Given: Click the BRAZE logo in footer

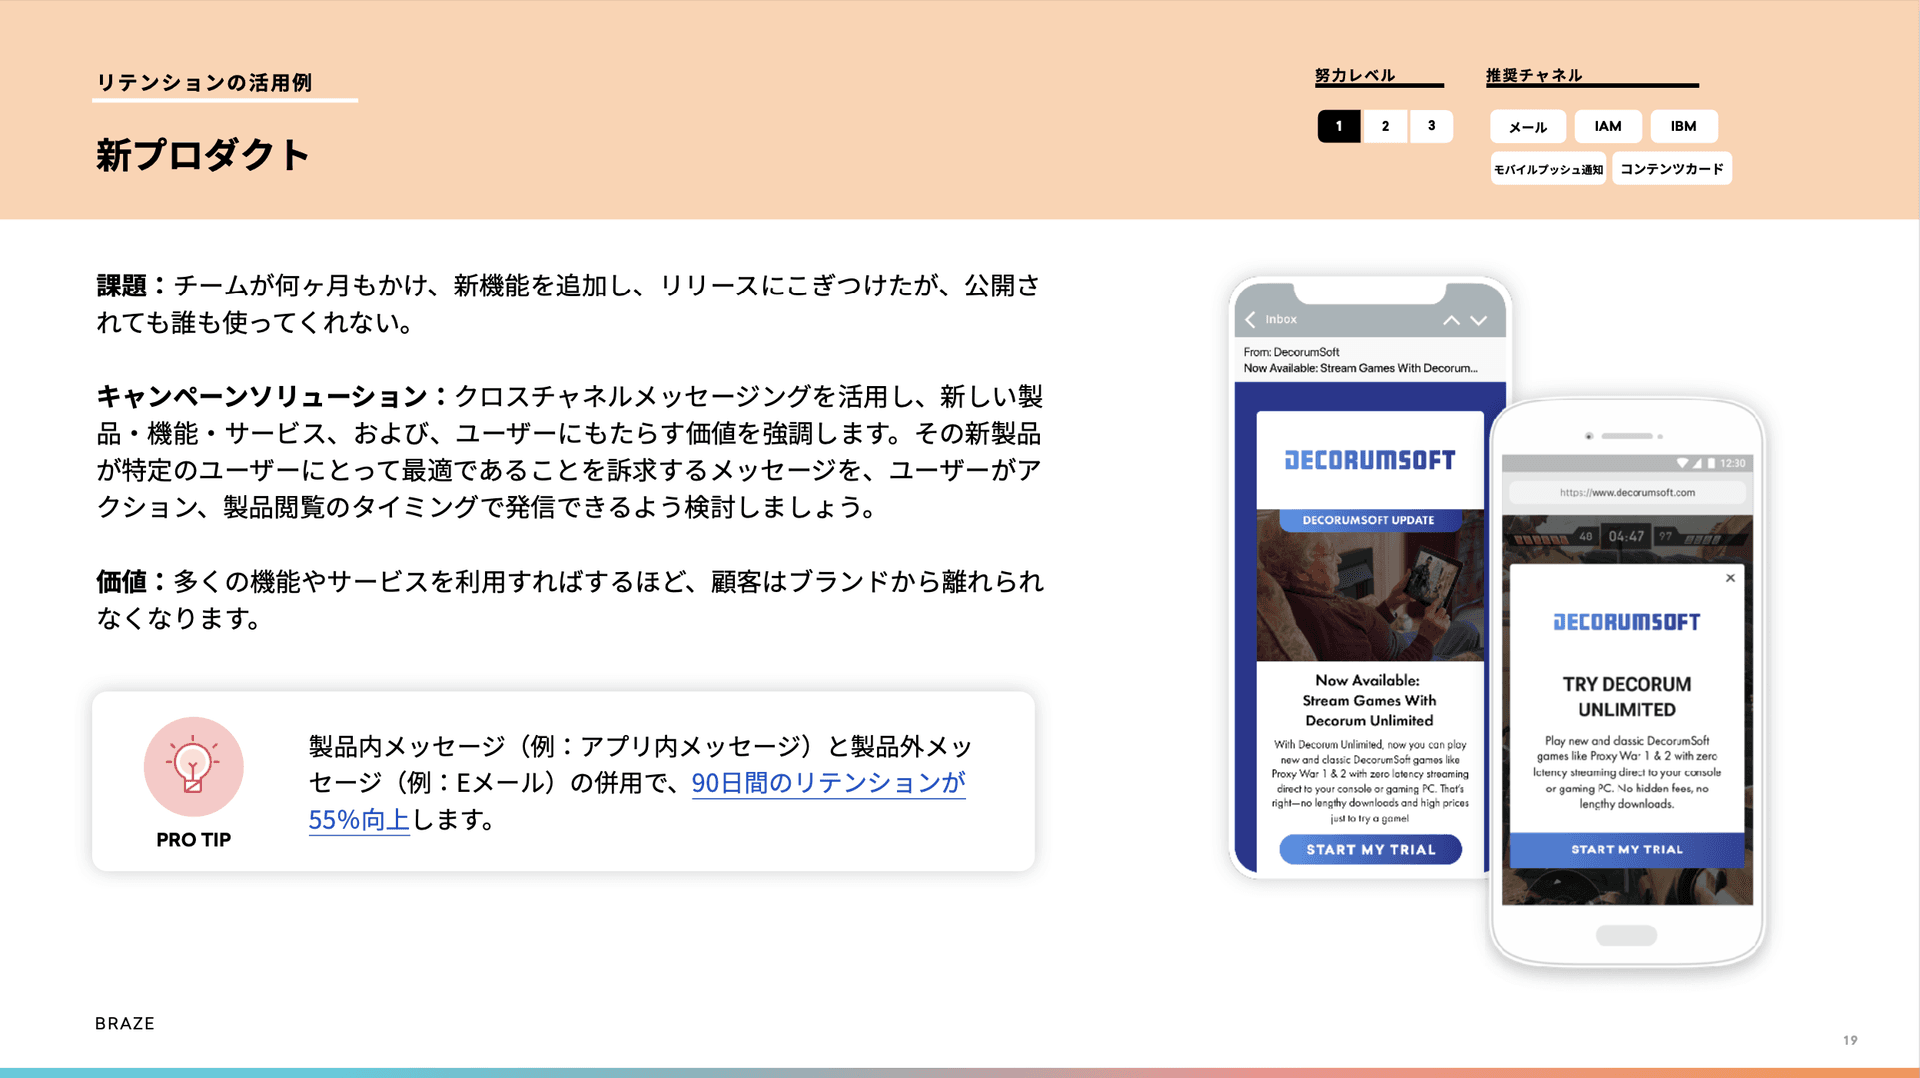Looking at the screenshot, I should pos(125,1023).
